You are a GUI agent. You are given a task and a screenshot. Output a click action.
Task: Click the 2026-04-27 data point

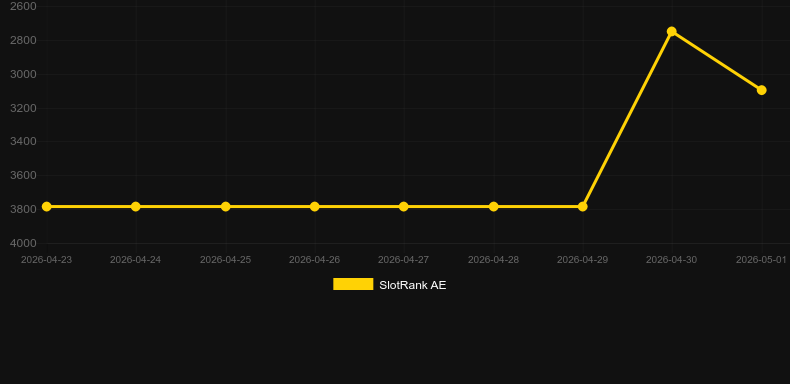point(404,207)
